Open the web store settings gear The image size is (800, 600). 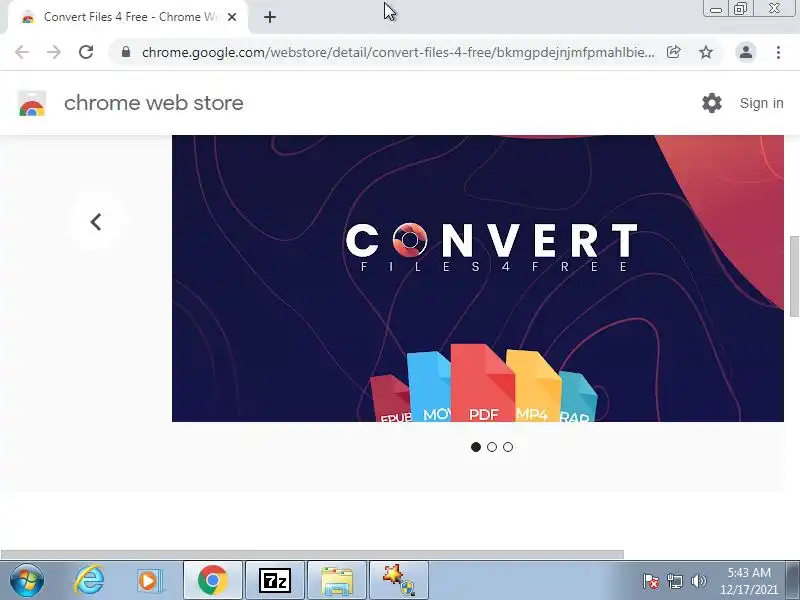coord(711,103)
